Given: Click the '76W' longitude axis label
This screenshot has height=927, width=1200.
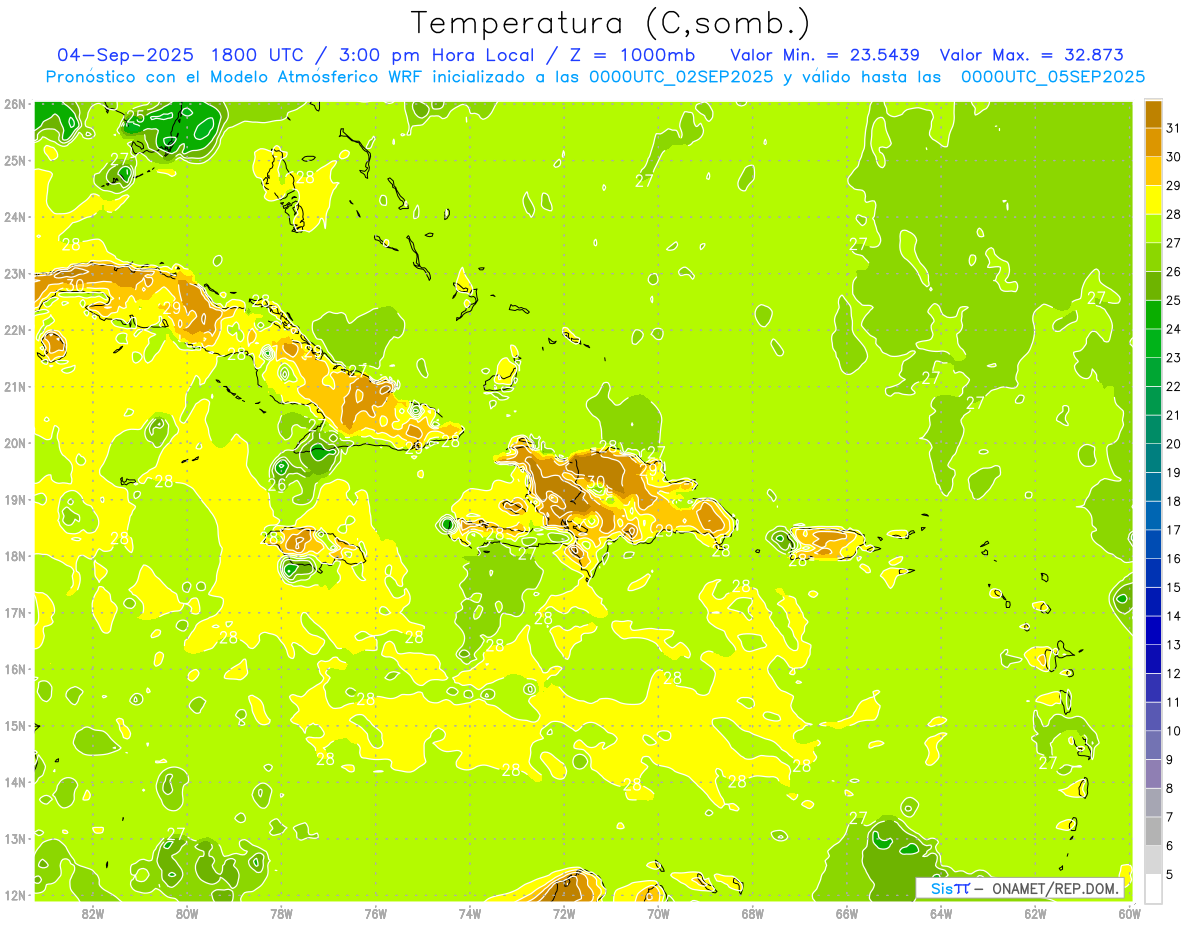Looking at the screenshot, I should click(376, 913).
